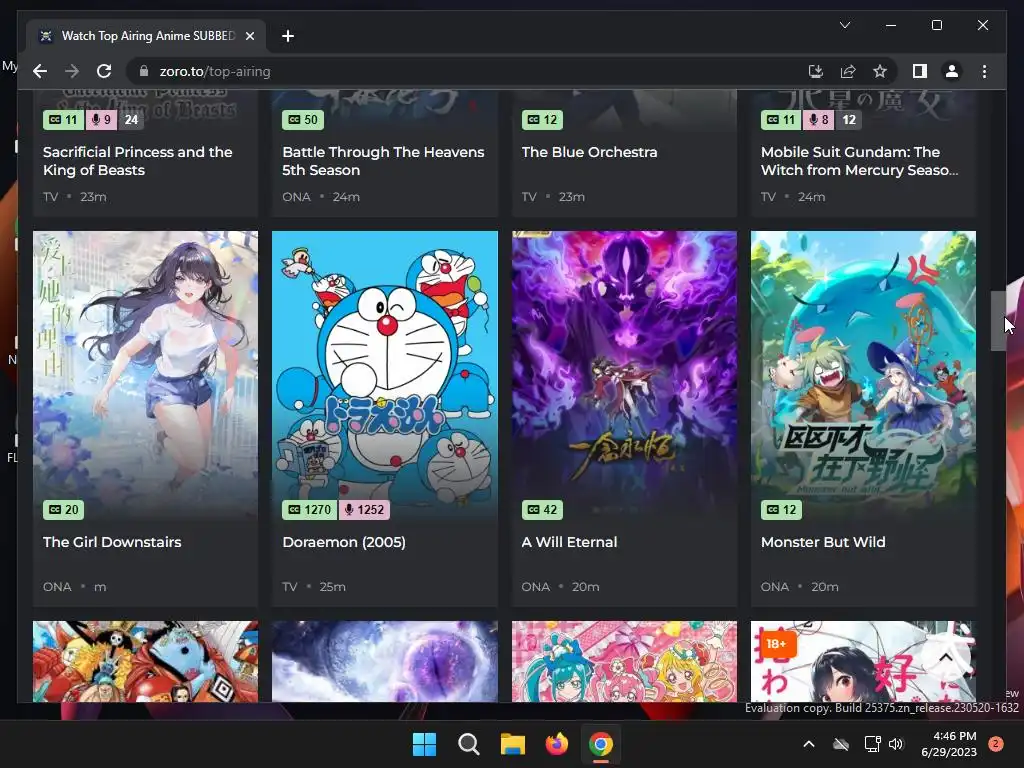Open The Girl Downstairs poster

click(146, 374)
